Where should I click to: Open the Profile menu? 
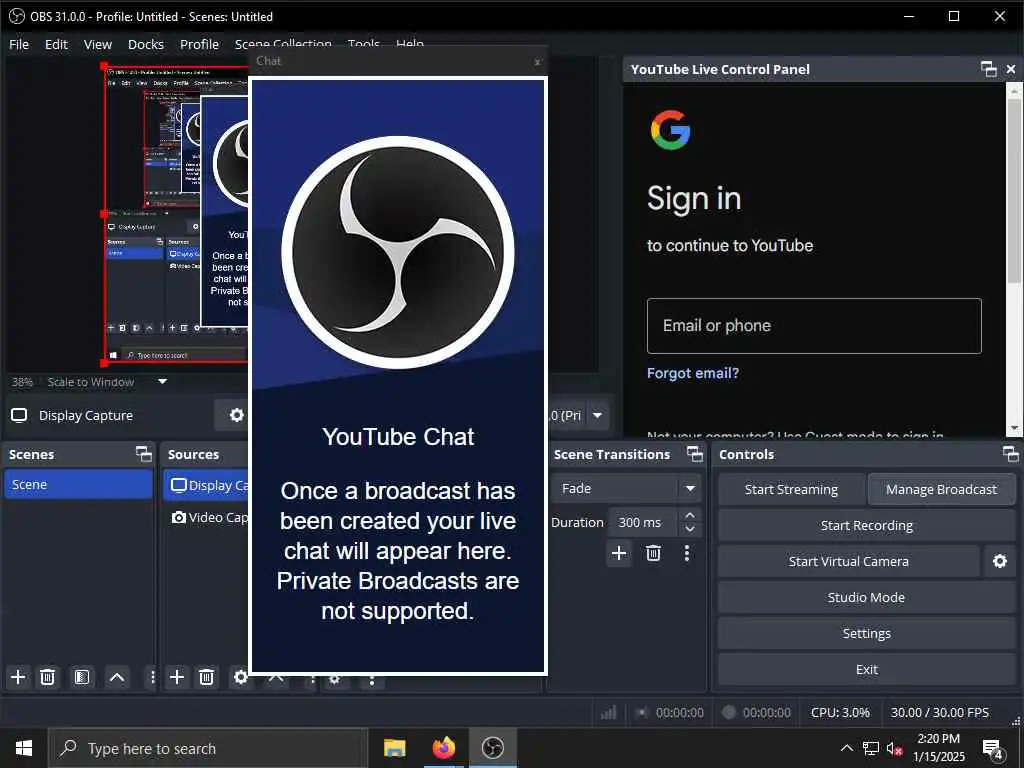[x=199, y=44]
